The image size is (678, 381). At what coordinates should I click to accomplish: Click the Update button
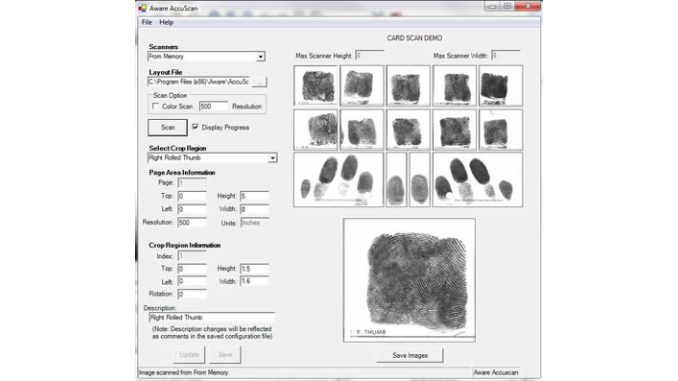[x=189, y=355]
